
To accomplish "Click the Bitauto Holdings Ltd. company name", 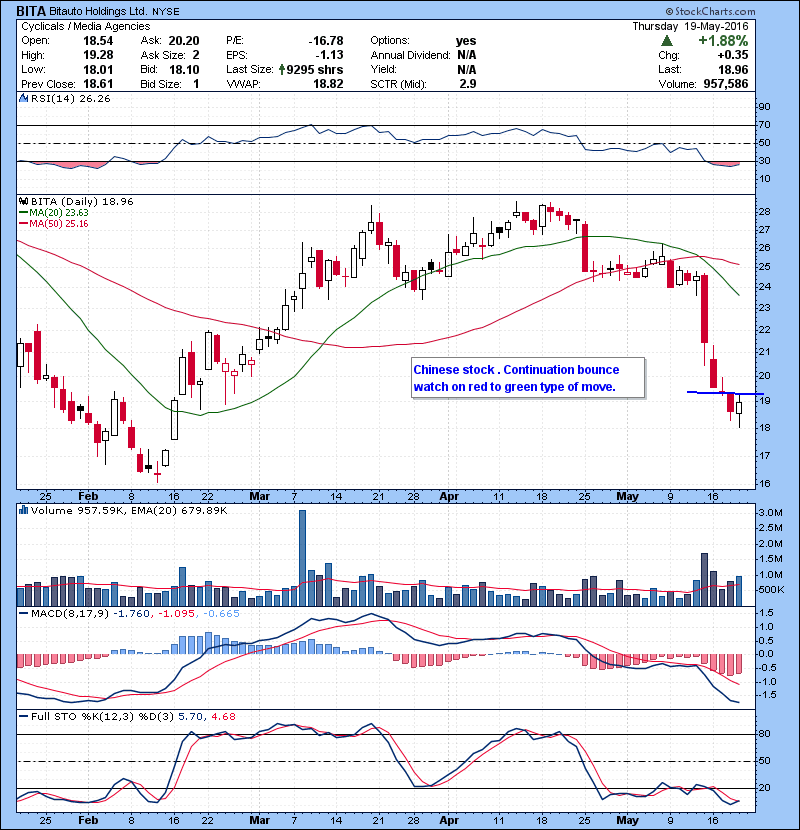I will coord(98,11).
